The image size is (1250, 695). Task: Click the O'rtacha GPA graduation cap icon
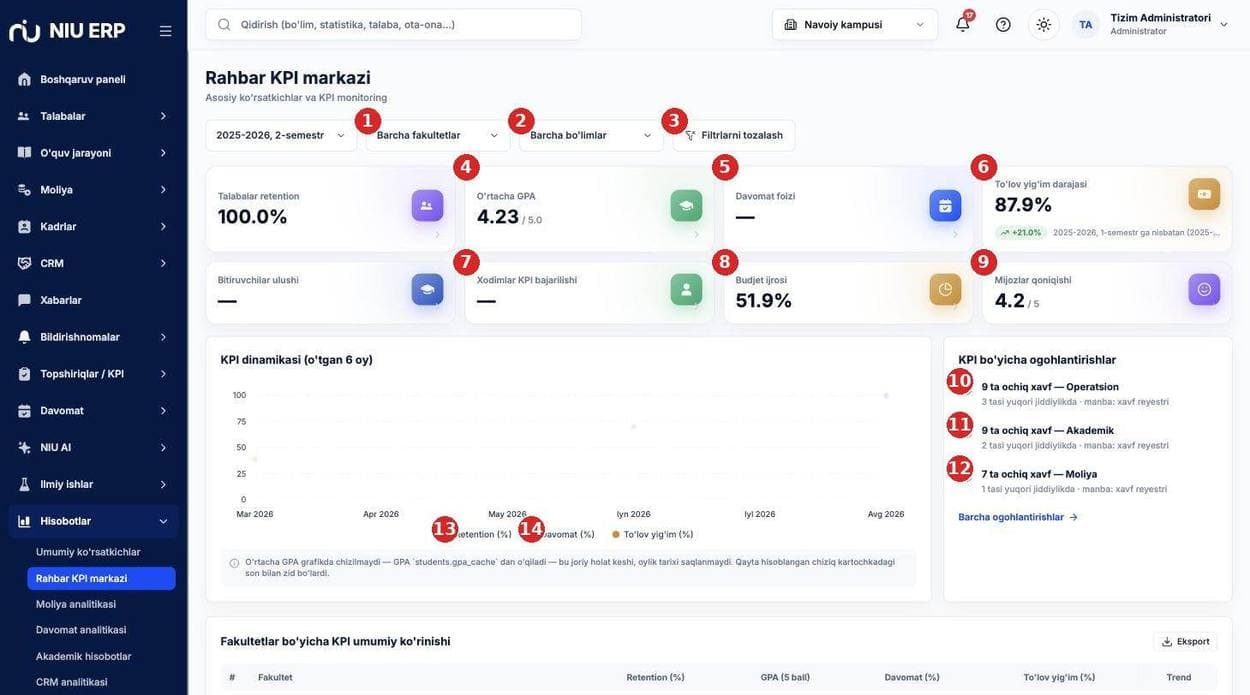click(686, 206)
